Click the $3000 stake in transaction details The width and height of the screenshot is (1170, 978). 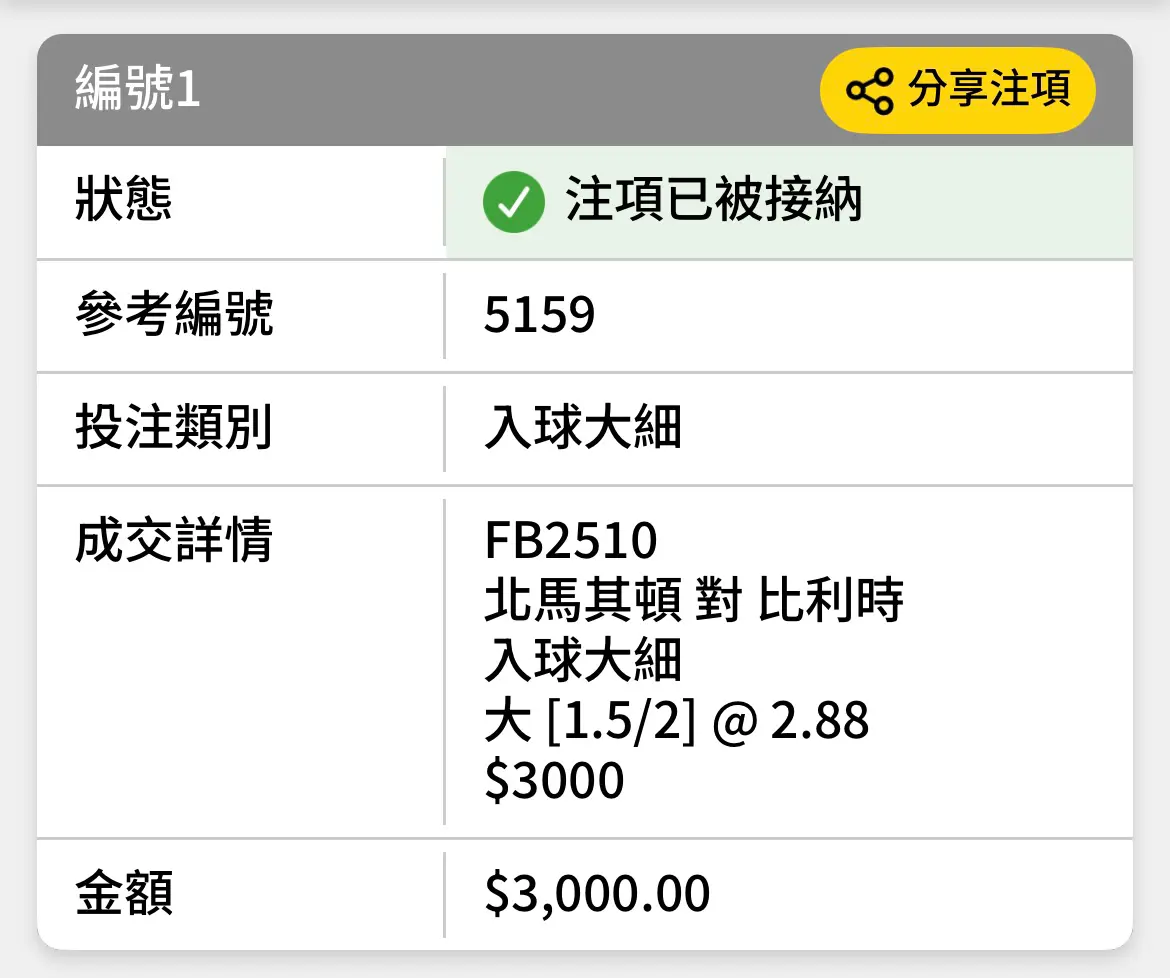(x=554, y=781)
